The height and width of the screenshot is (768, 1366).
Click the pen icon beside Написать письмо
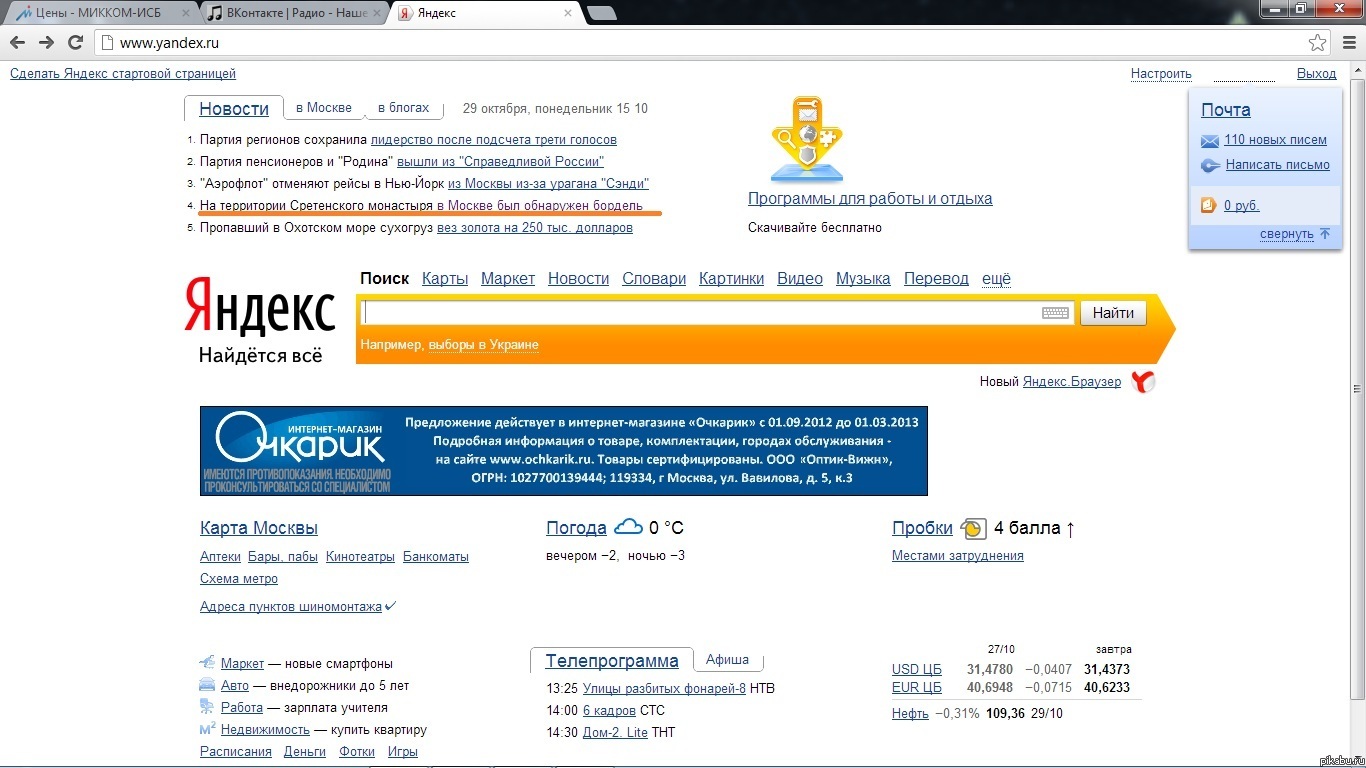coord(1210,166)
